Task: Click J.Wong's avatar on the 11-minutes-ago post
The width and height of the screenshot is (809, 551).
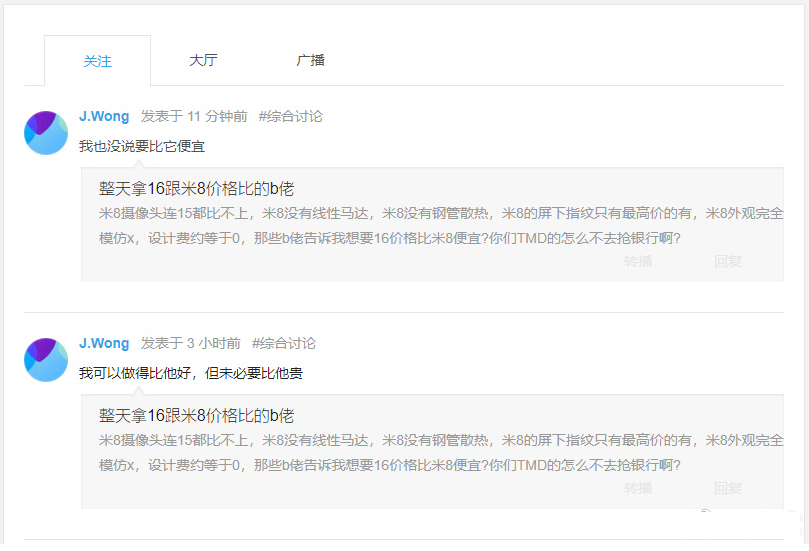Action: coord(46,133)
